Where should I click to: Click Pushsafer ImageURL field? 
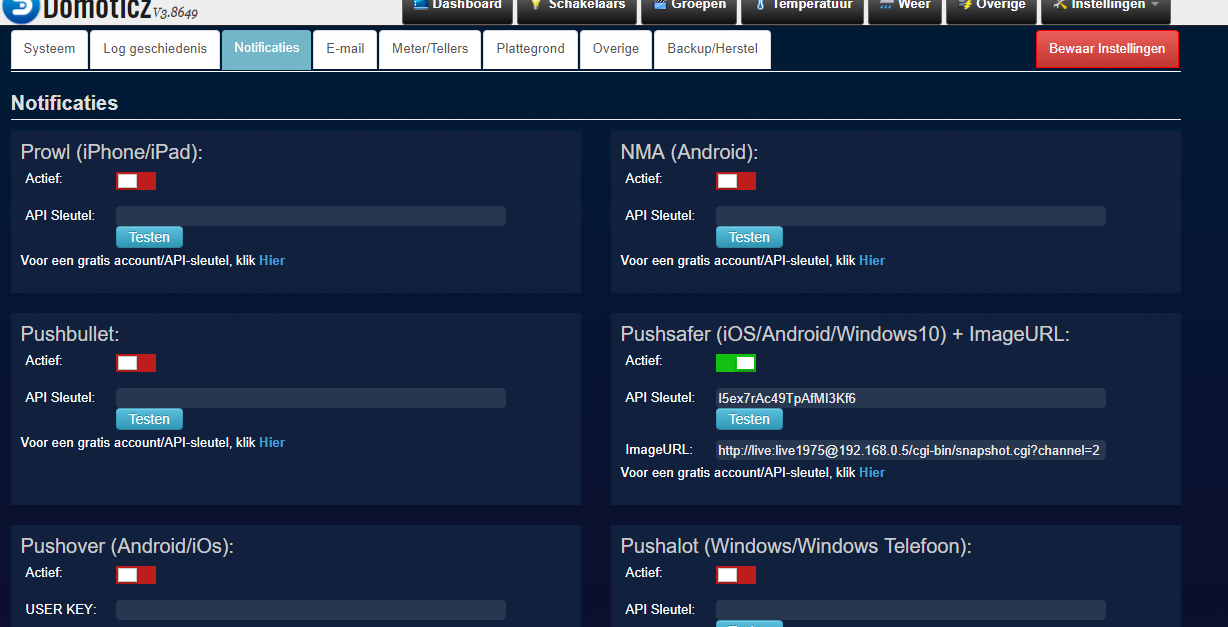pyautogui.click(x=911, y=450)
